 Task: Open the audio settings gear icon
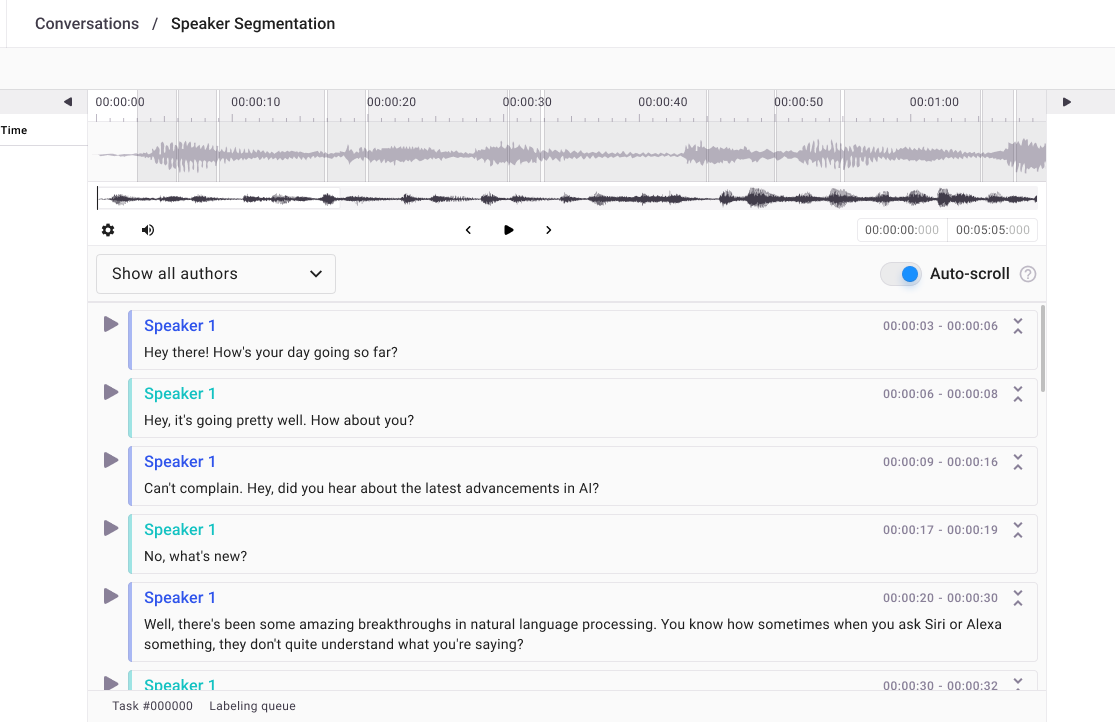click(107, 229)
